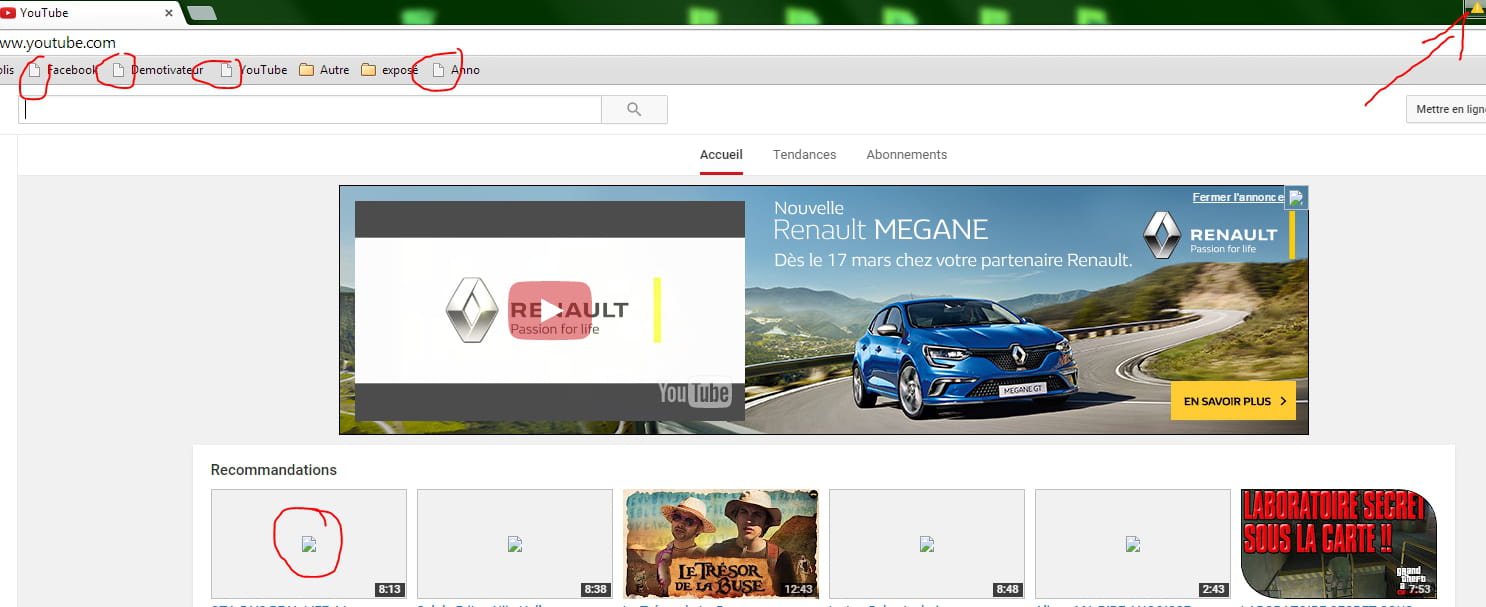This screenshot has width=1486, height=607.
Task: Click the search magnifier button
Action: click(634, 110)
